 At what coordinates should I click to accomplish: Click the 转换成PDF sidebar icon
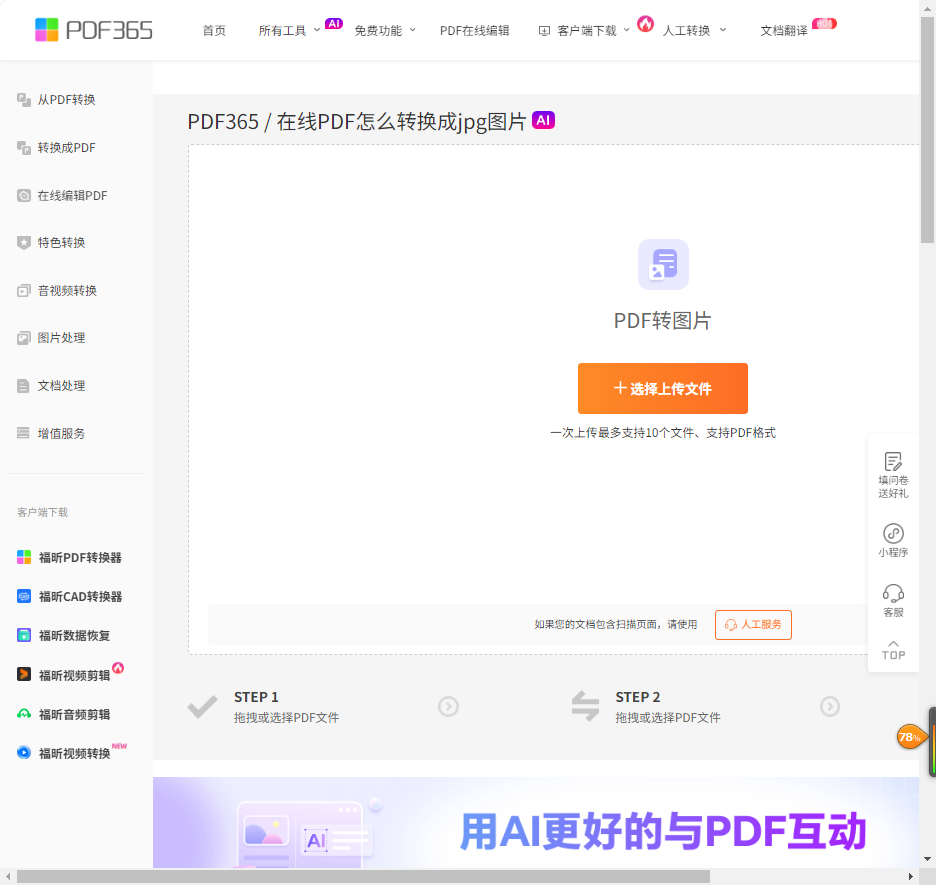(24, 147)
